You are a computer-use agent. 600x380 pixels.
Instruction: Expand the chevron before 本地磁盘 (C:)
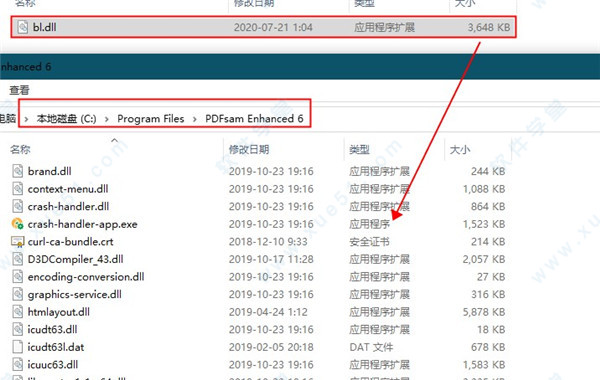26,119
